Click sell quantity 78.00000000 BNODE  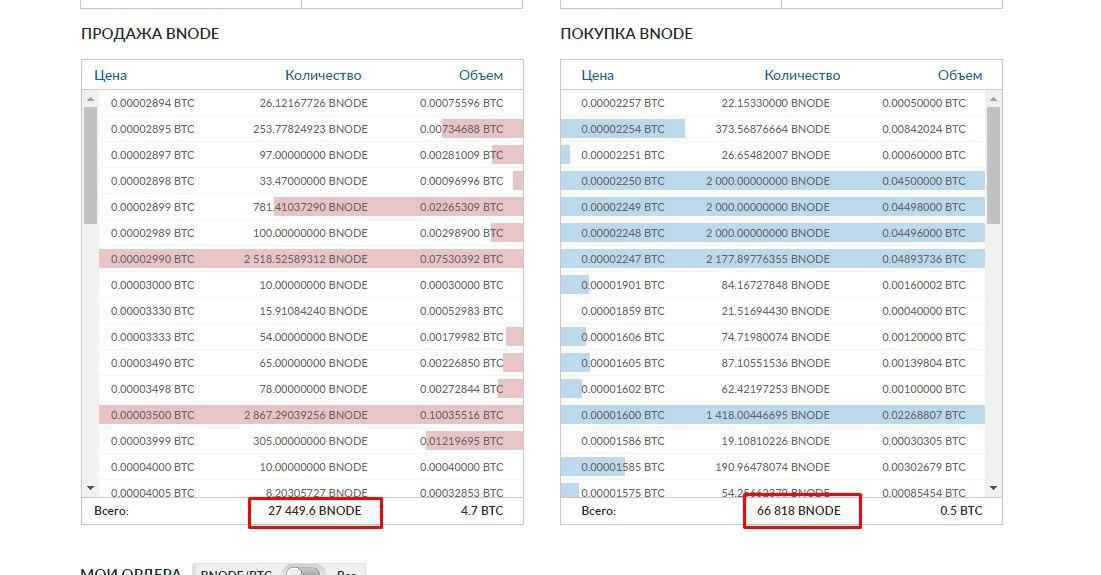pos(313,389)
